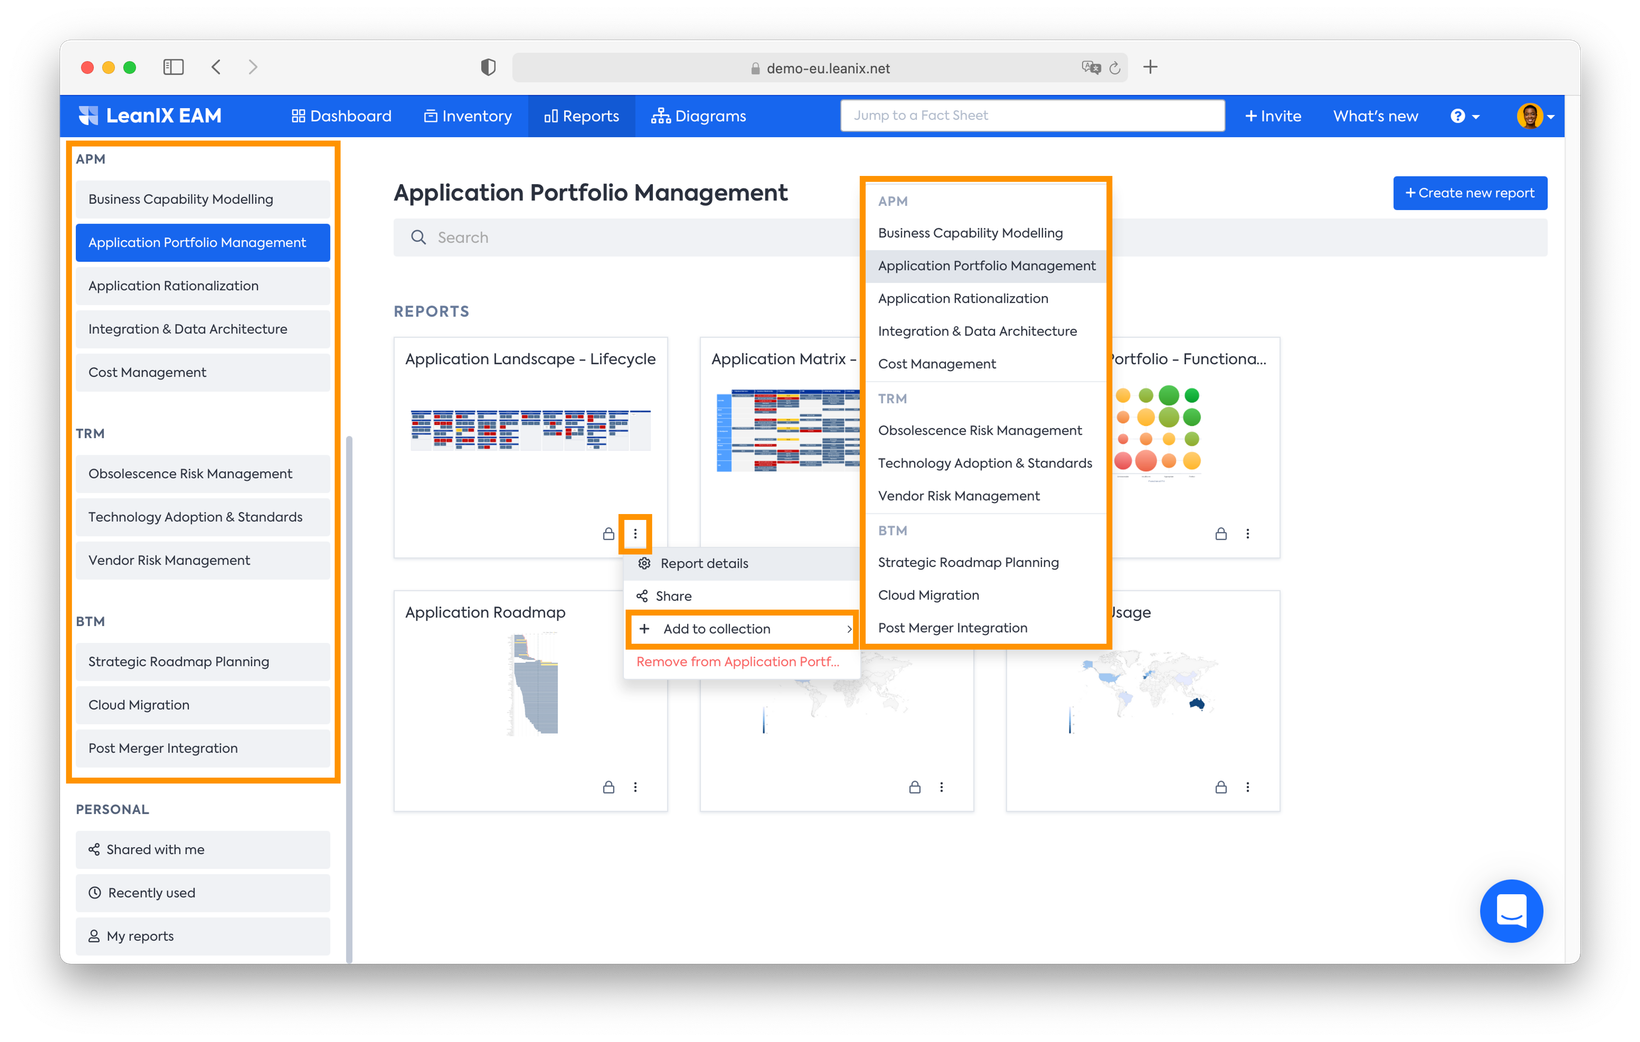Focus the Jump to a Fact Sheet field
Image resolution: width=1640 pixels, height=1042 pixels.
click(x=1032, y=115)
